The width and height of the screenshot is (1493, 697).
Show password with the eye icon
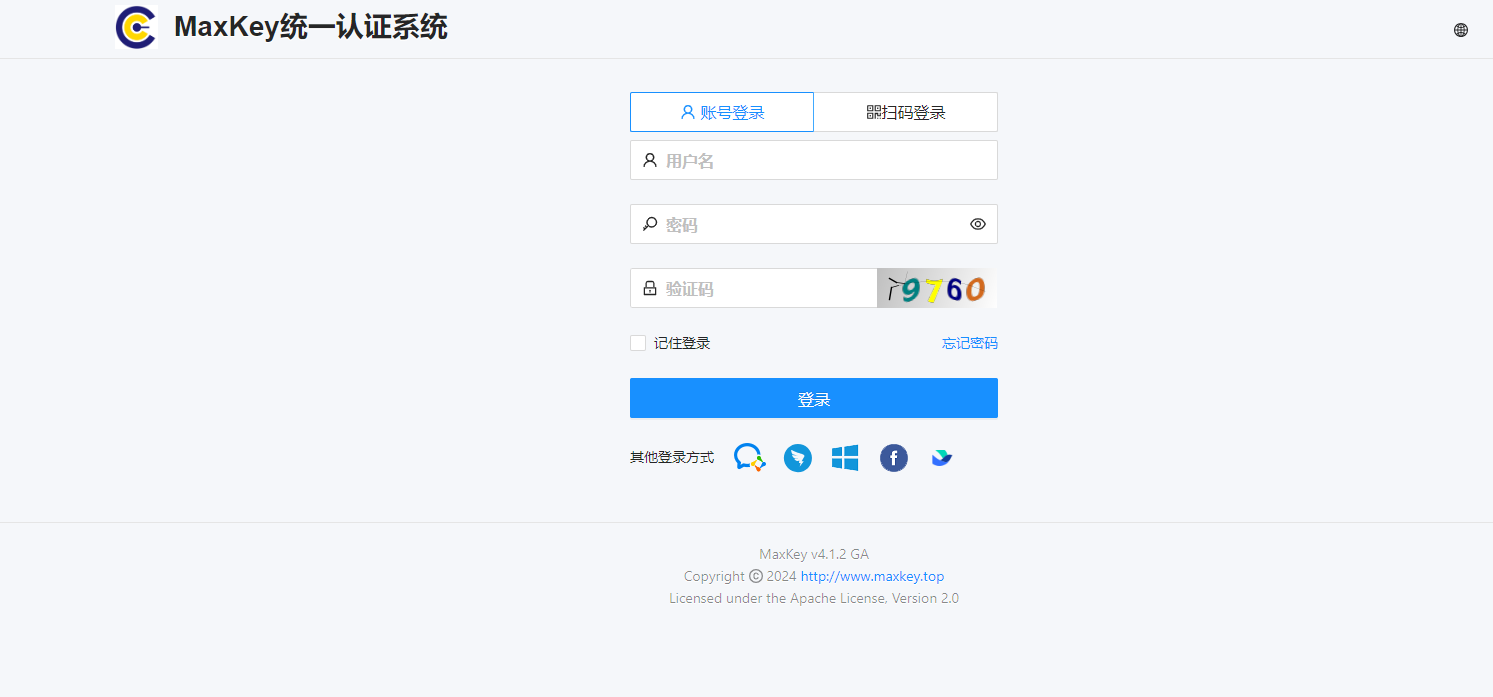click(x=978, y=224)
